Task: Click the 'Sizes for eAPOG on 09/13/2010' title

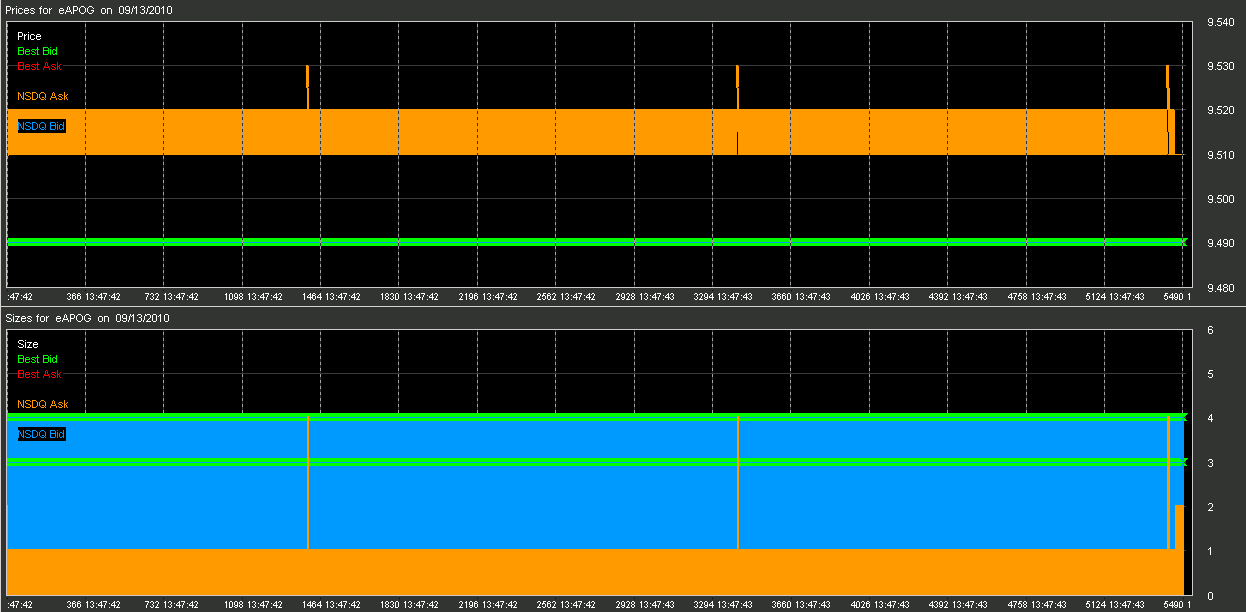Action: pos(88,318)
